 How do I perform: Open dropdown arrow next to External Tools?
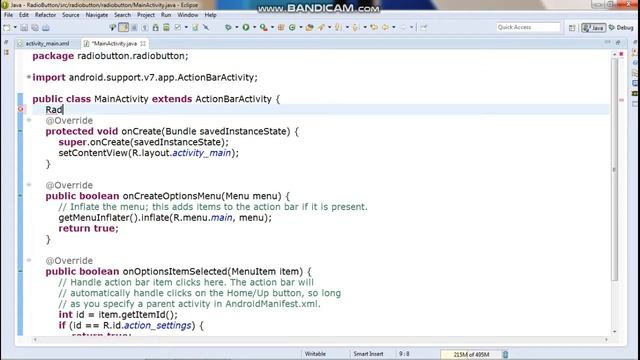point(272,27)
